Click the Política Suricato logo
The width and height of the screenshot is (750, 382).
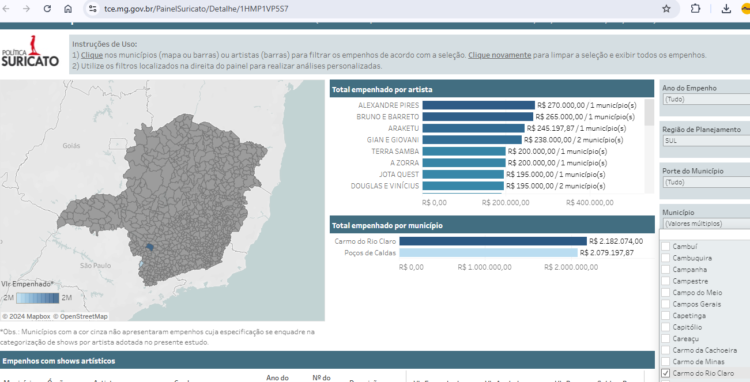tap(30, 51)
